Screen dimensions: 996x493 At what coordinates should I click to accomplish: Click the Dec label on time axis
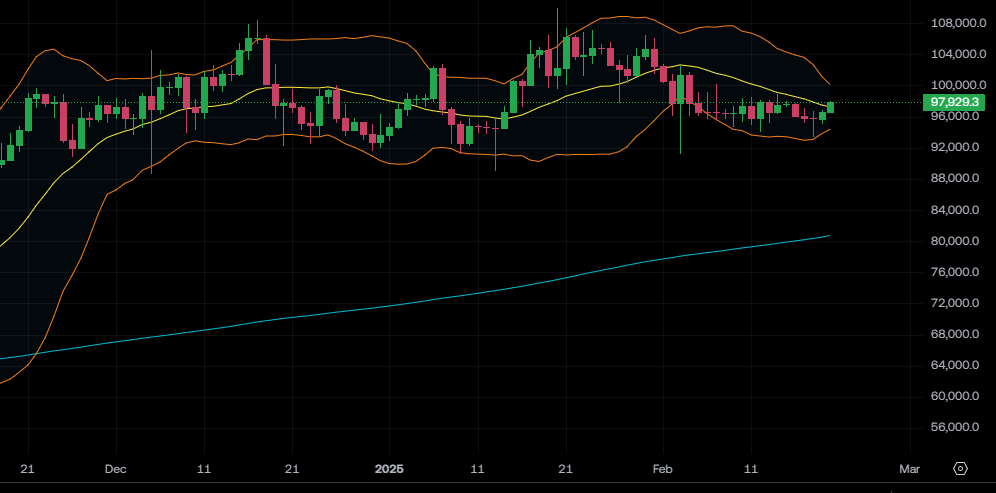click(x=116, y=469)
